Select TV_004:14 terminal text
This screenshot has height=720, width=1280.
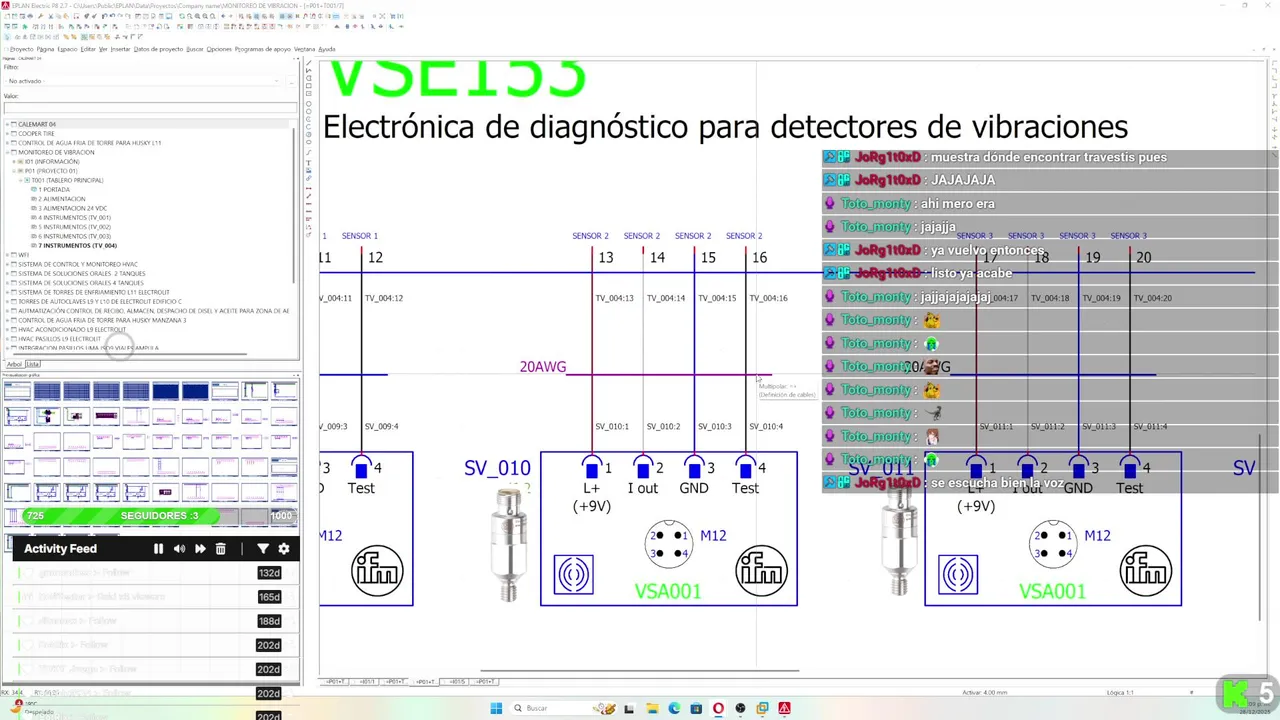666,298
